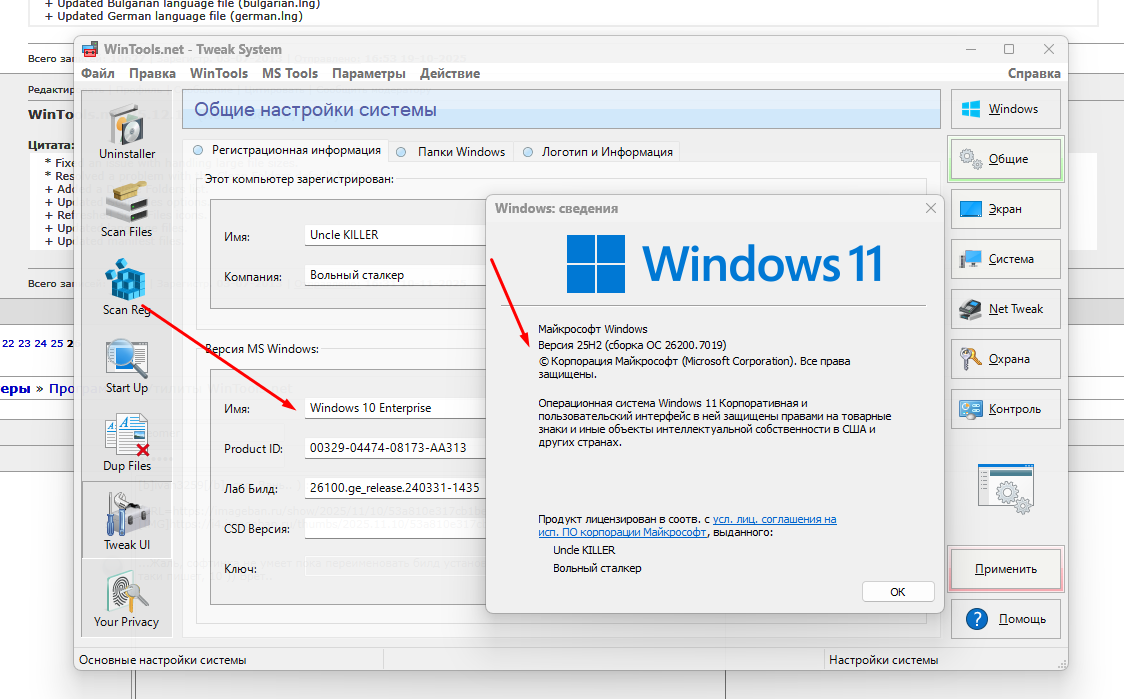Click the Помощь help button

1006,619
